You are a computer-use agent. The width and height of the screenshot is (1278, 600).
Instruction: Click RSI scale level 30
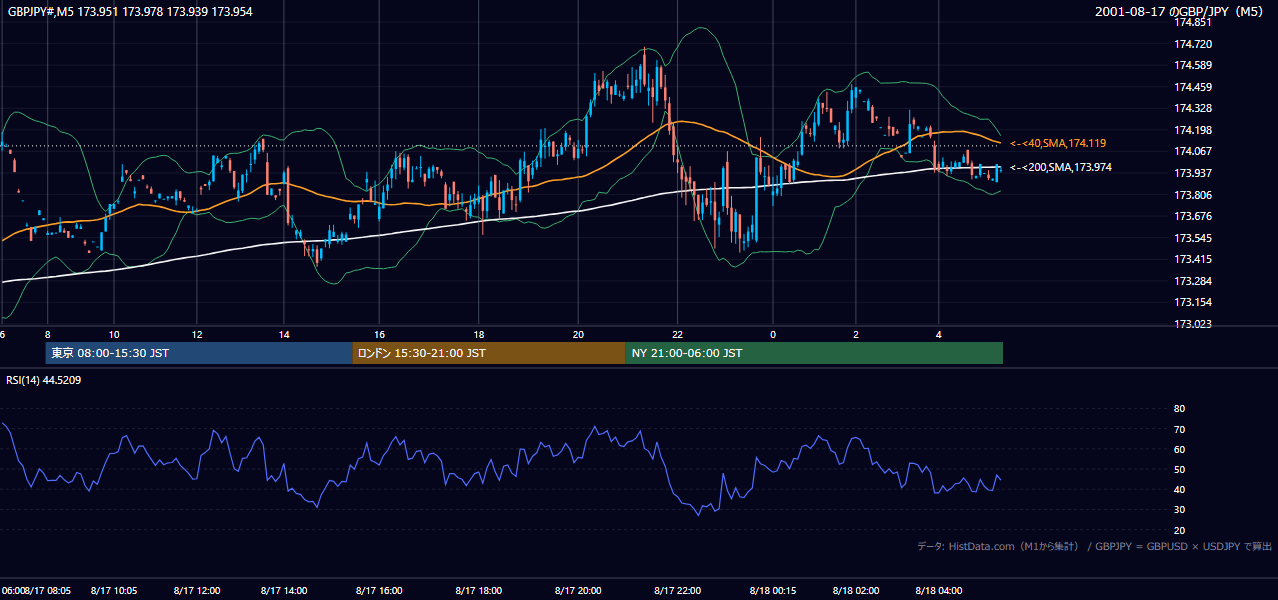[x=1179, y=510]
